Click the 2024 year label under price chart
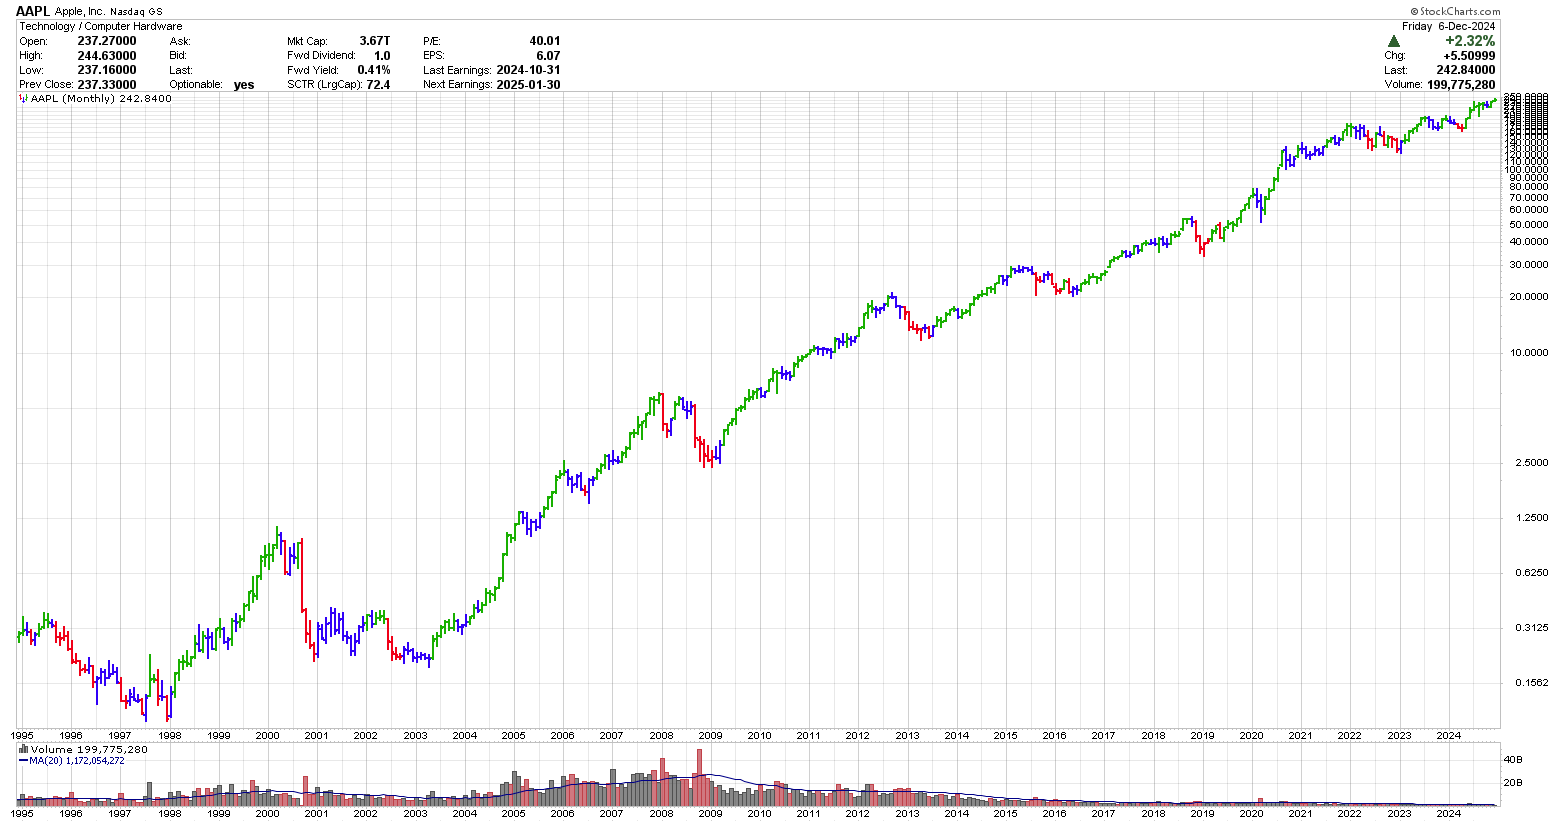Image resolution: width=1565 pixels, height=822 pixels. coord(1448,735)
